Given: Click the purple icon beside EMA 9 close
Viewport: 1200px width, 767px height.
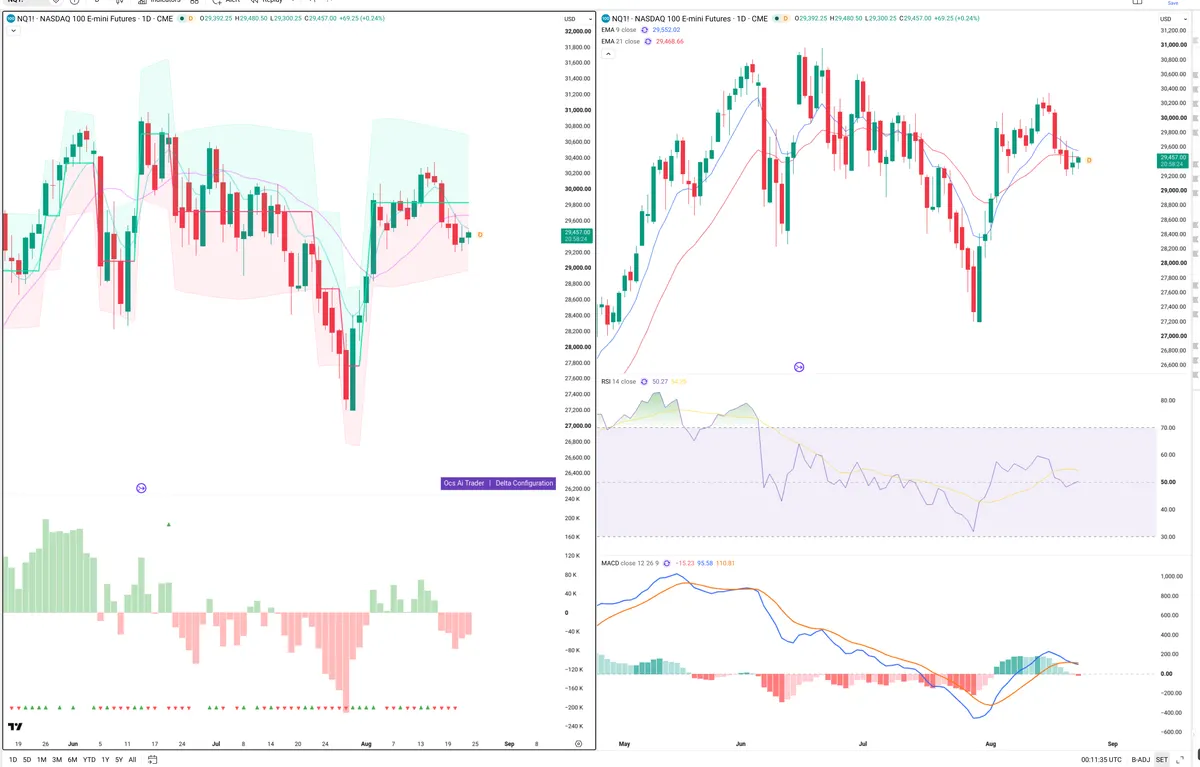Looking at the screenshot, I should point(646,30).
